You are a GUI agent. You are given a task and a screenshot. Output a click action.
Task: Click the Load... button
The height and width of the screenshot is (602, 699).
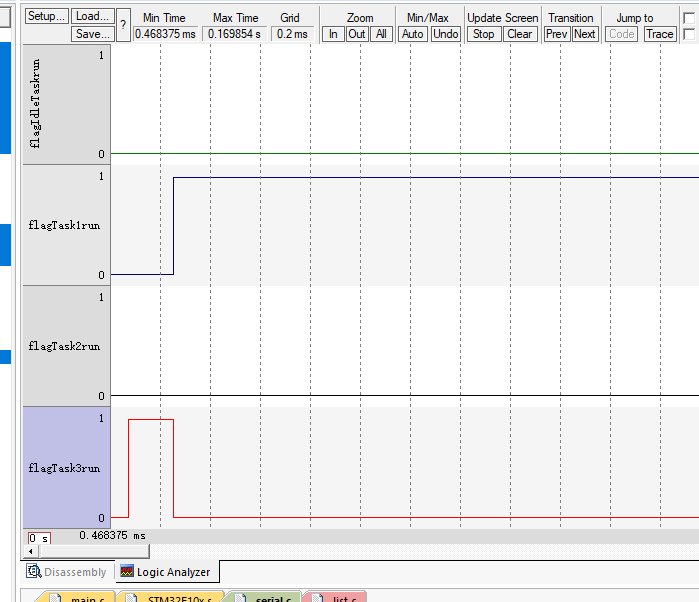(x=93, y=16)
